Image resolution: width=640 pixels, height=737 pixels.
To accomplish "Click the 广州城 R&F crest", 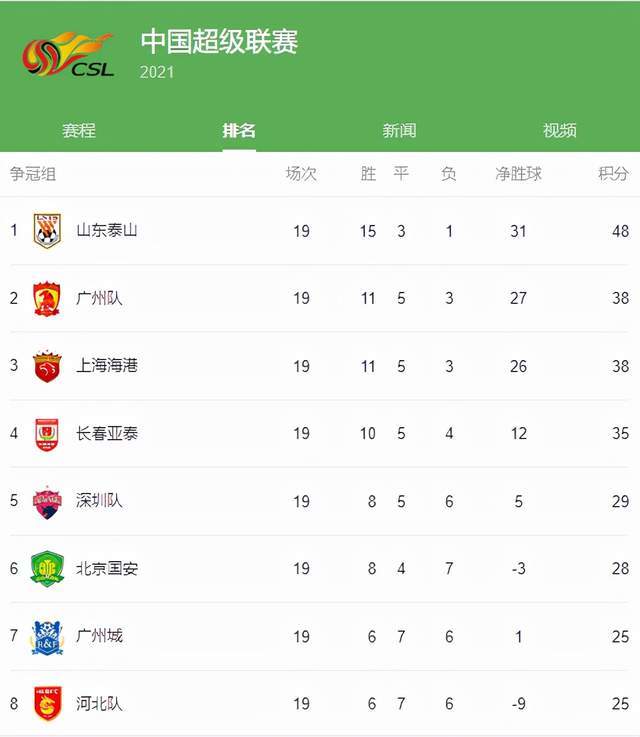I will point(47,637).
